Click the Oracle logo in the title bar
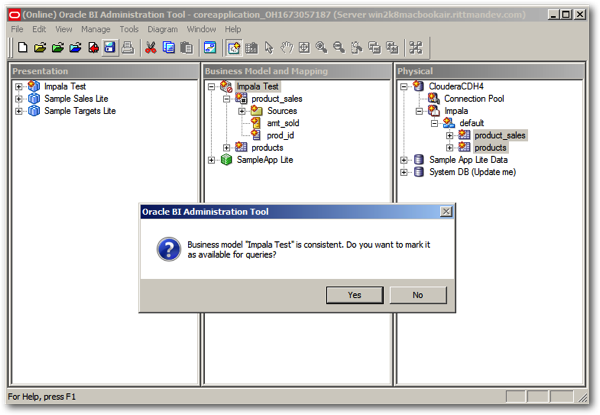 tap(15, 15)
